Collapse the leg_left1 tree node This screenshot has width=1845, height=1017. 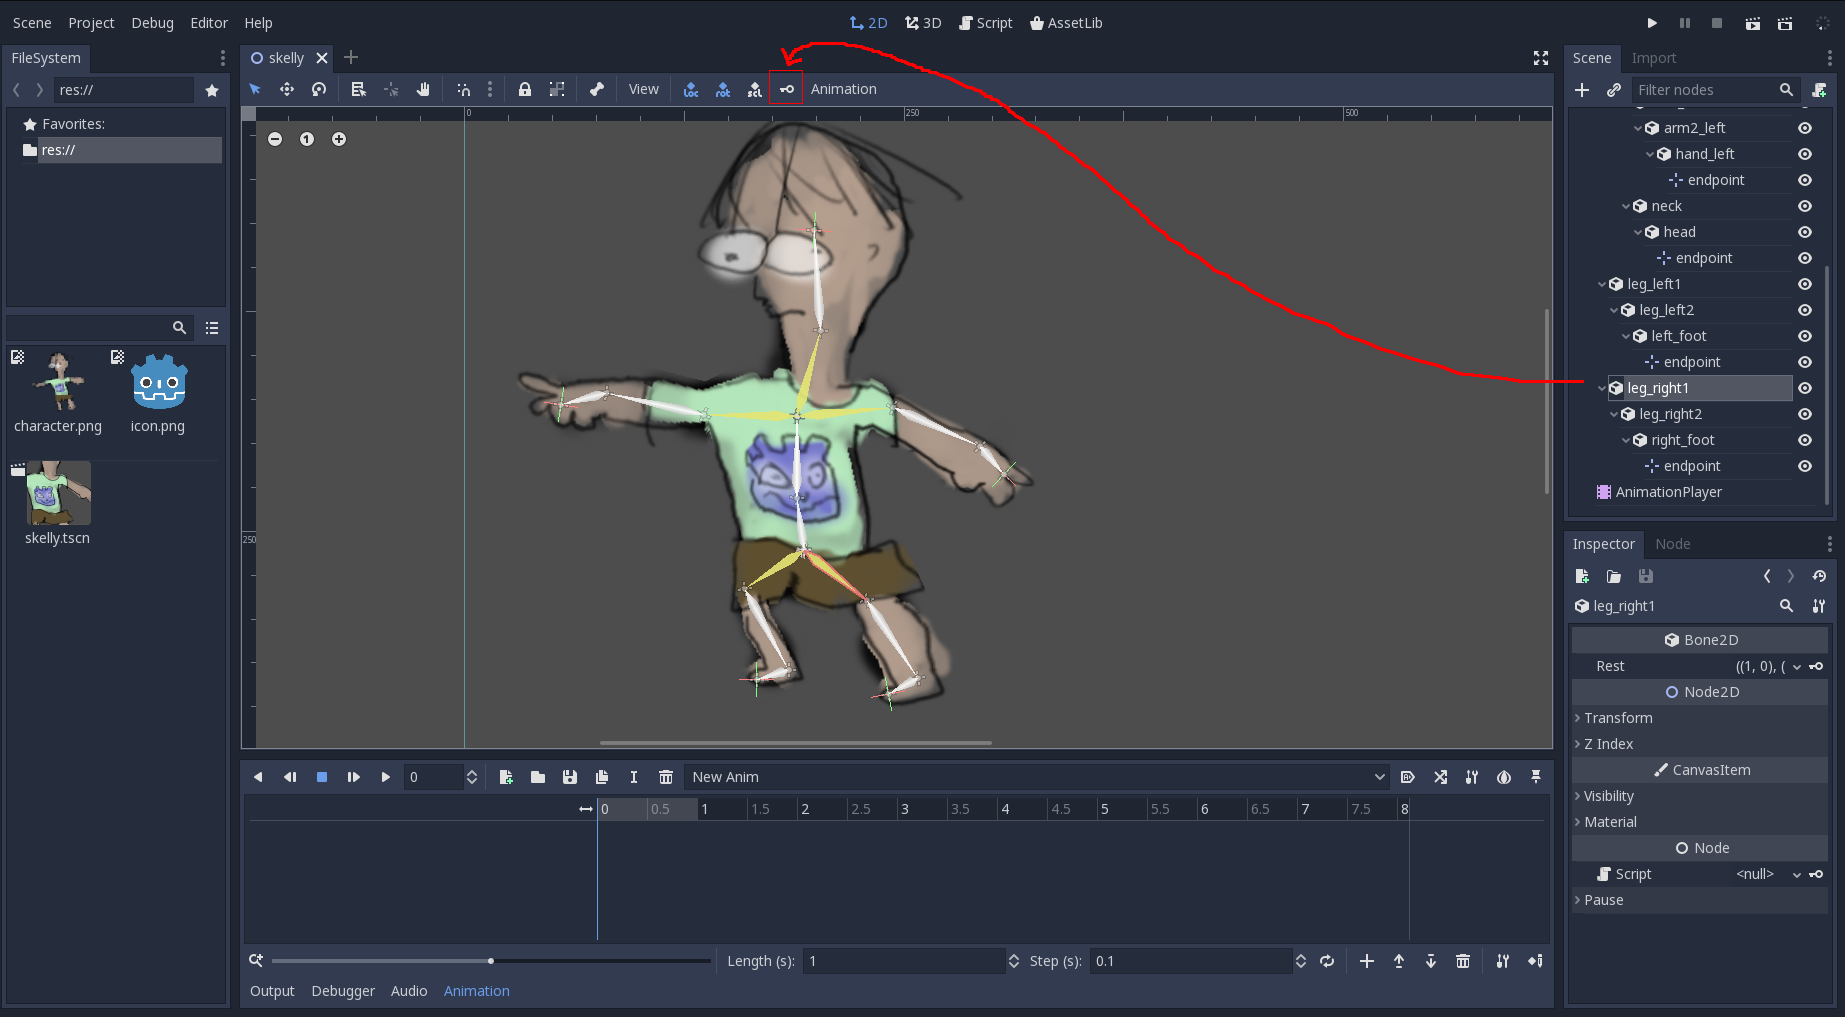click(1602, 284)
